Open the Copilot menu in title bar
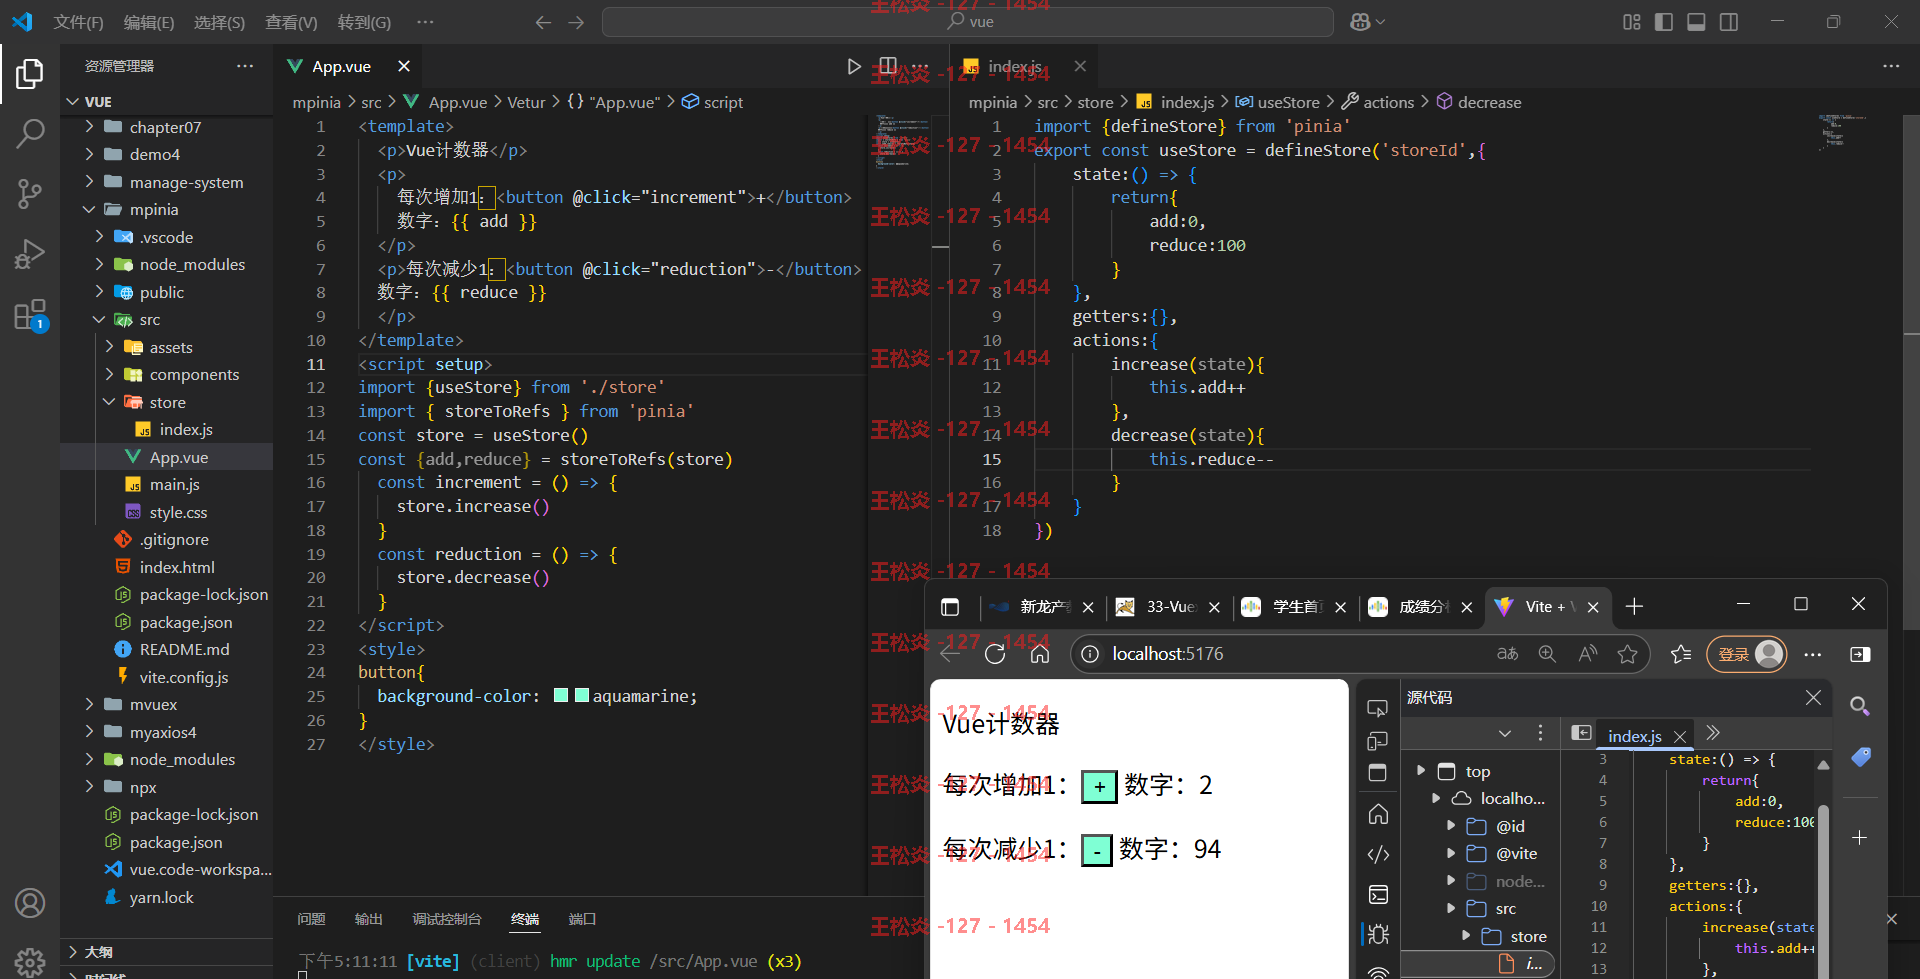The width and height of the screenshot is (1920, 979). tap(1367, 22)
